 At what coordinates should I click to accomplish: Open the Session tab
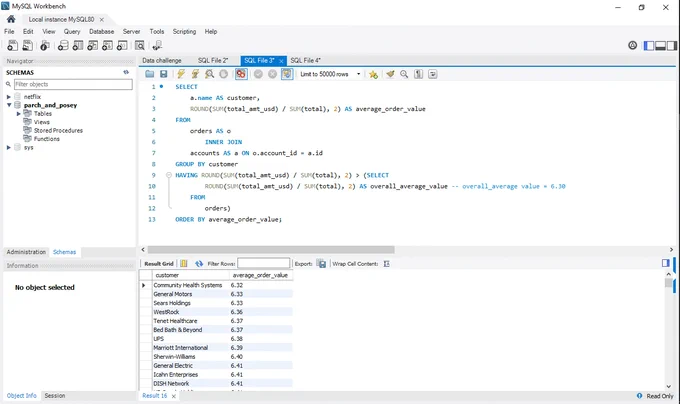[55, 396]
